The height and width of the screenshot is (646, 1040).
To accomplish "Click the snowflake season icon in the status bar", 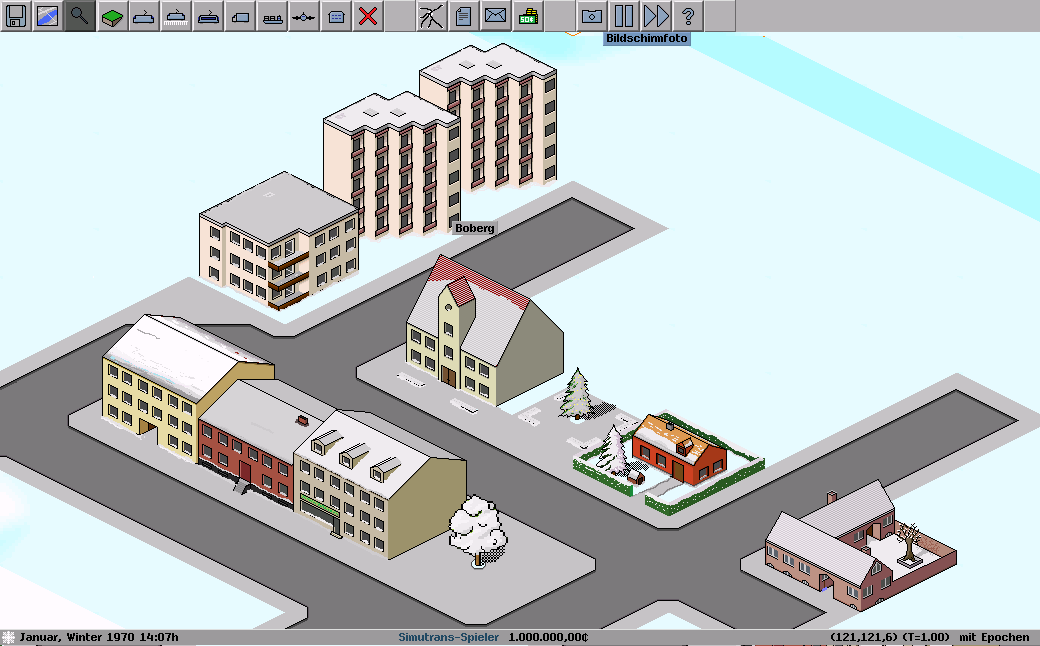I will point(9,637).
